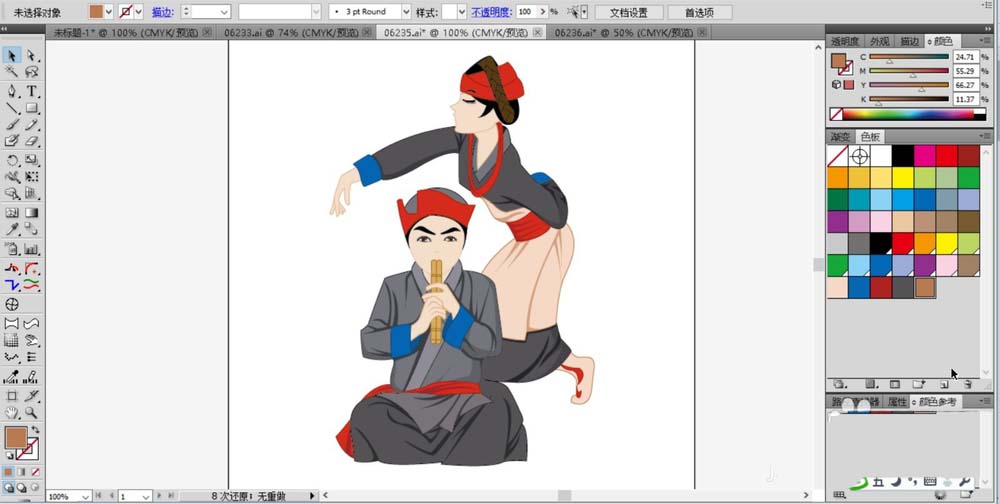
Task: Select the Pencil tool
Action: [31, 125]
